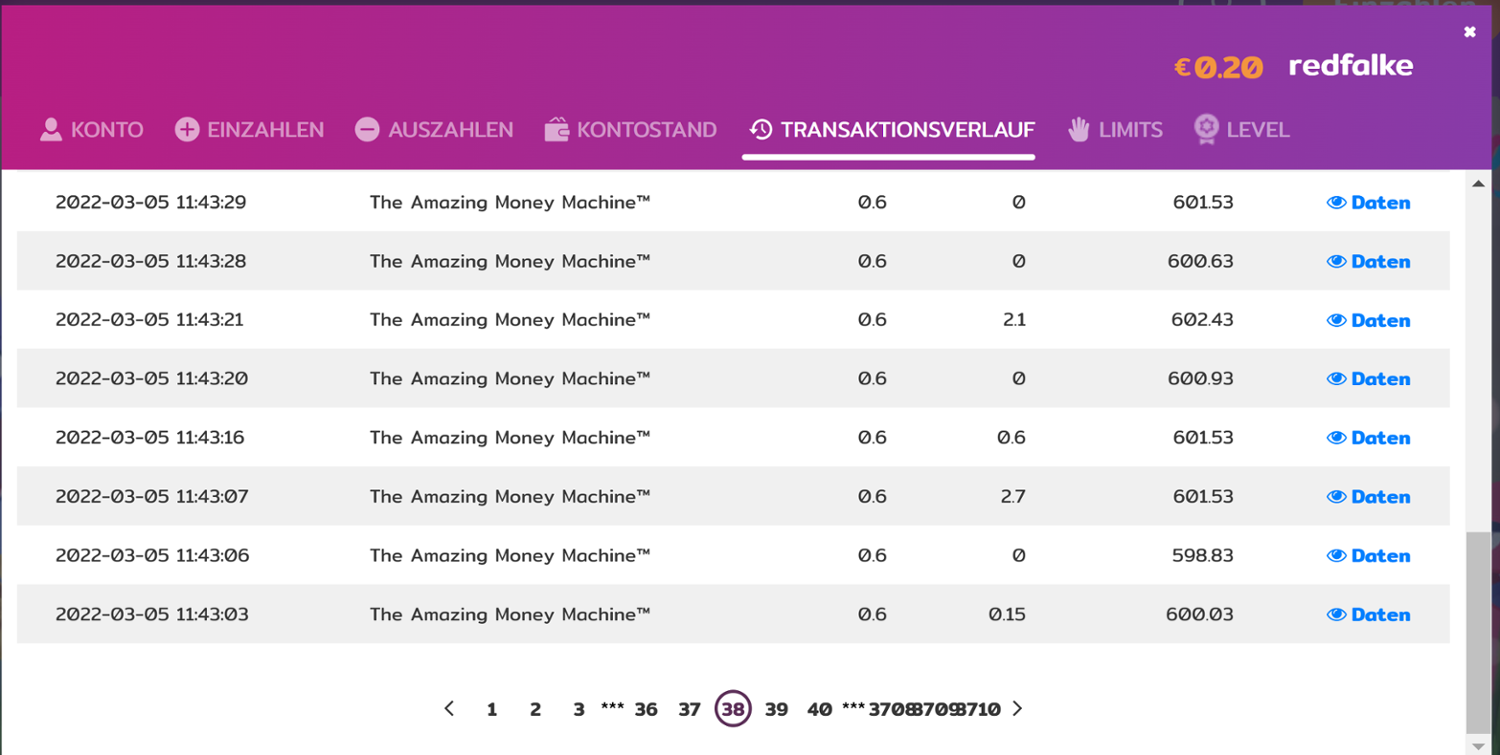
Task: Click the Kontostand wallet icon
Action: pyautogui.click(x=557, y=130)
